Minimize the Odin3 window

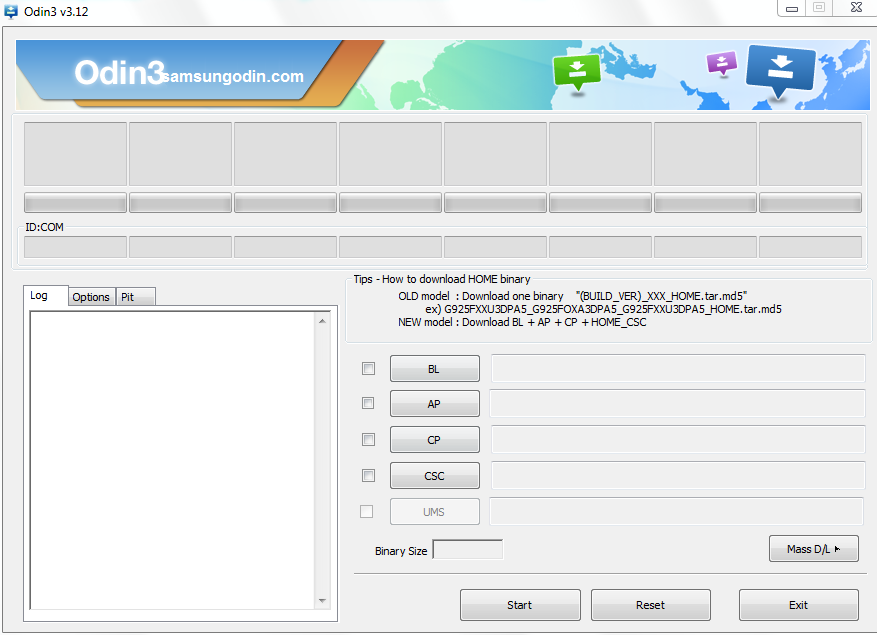pyautogui.click(x=791, y=8)
